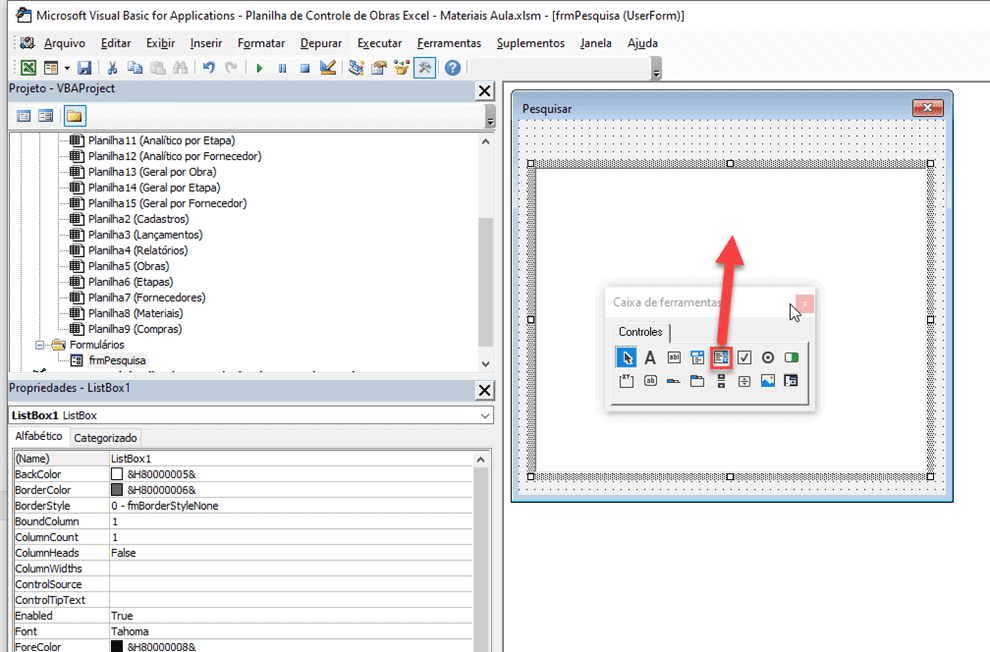The width and height of the screenshot is (990, 652).
Task: Click View Code in the Project panel
Action: click(23, 116)
